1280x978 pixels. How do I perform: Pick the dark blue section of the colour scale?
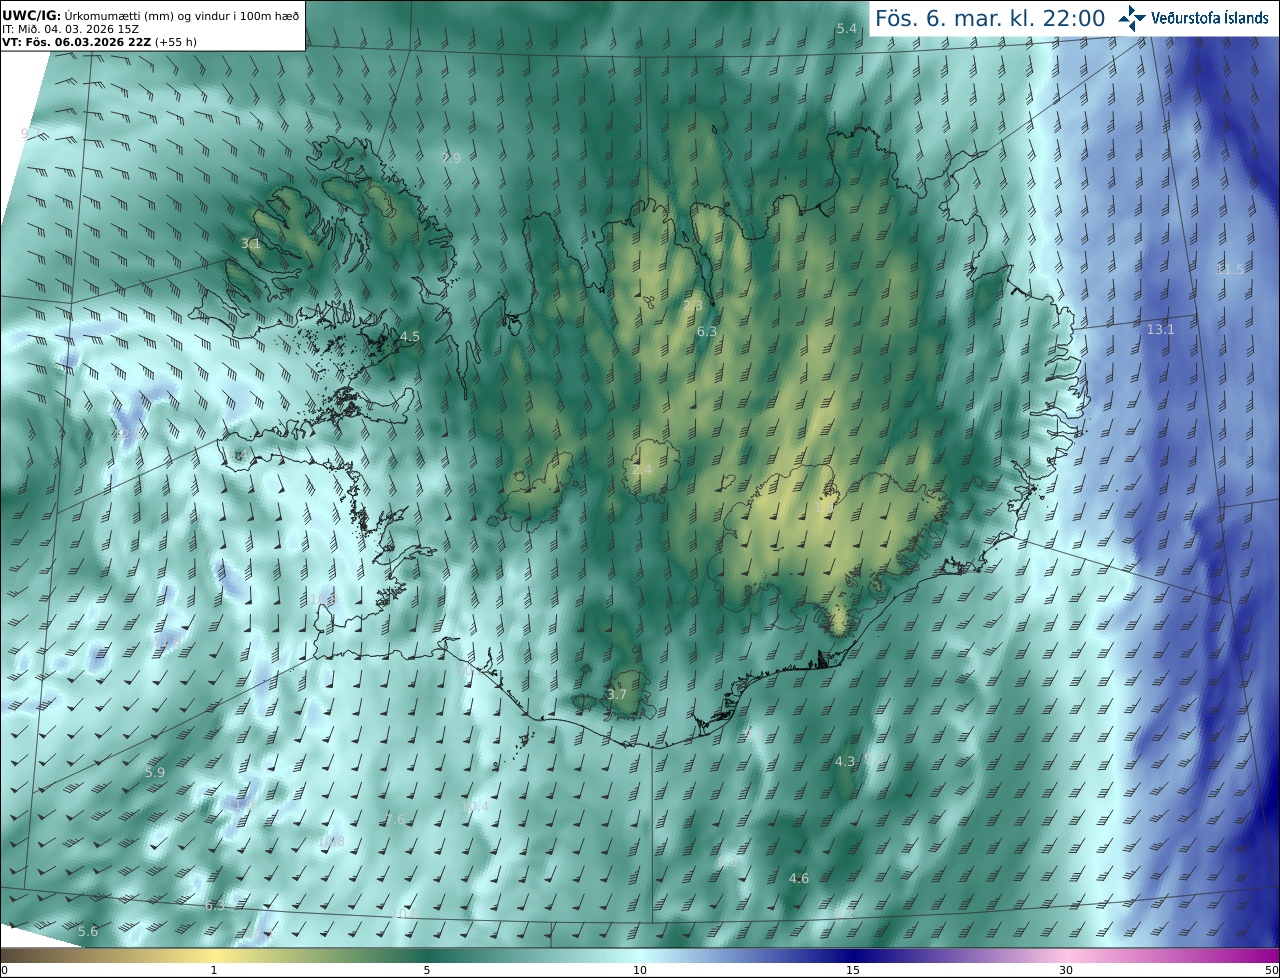[x=853, y=955]
